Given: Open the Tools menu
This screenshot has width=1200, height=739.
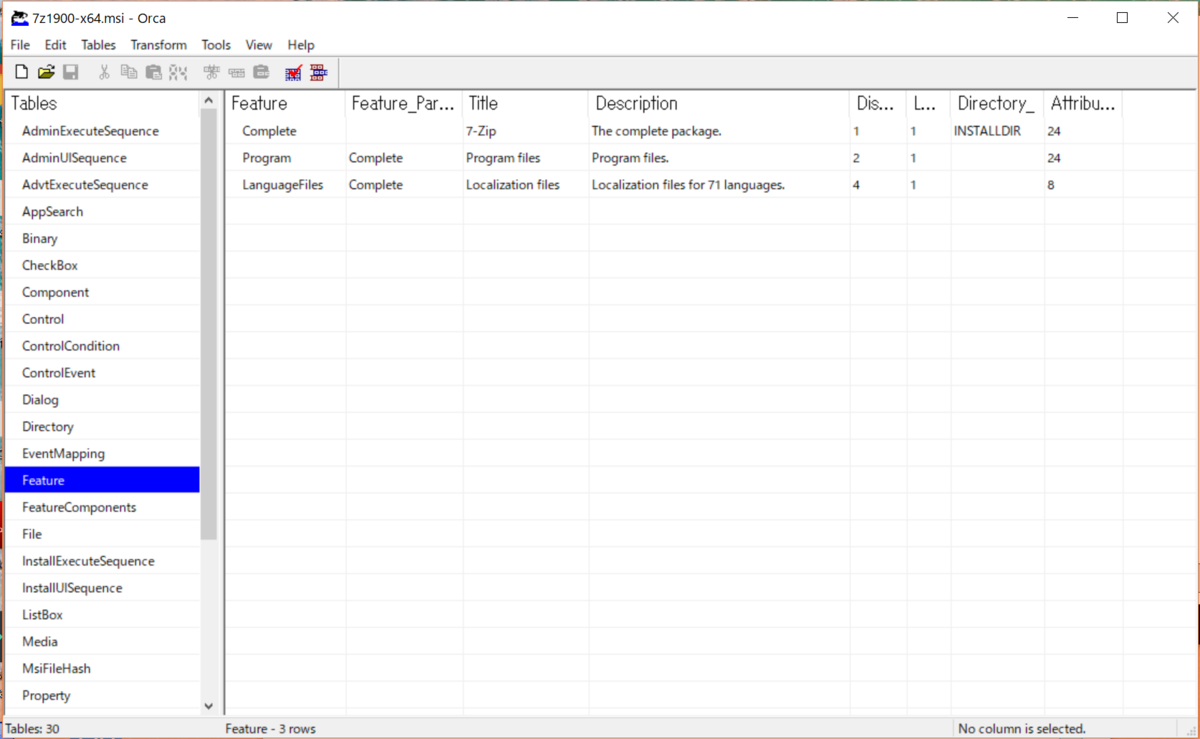Looking at the screenshot, I should pos(216,45).
